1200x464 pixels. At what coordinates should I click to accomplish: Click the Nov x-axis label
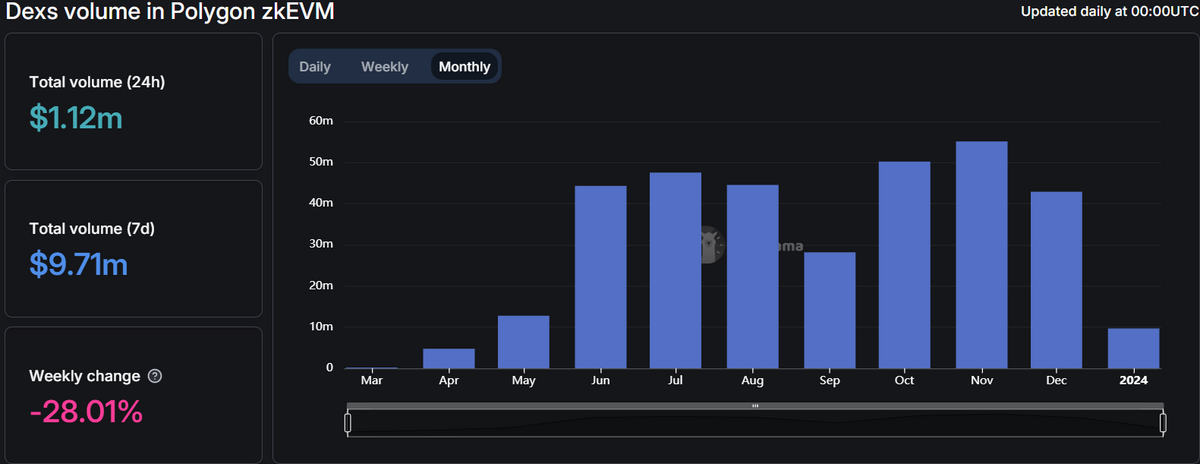coord(981,381)
